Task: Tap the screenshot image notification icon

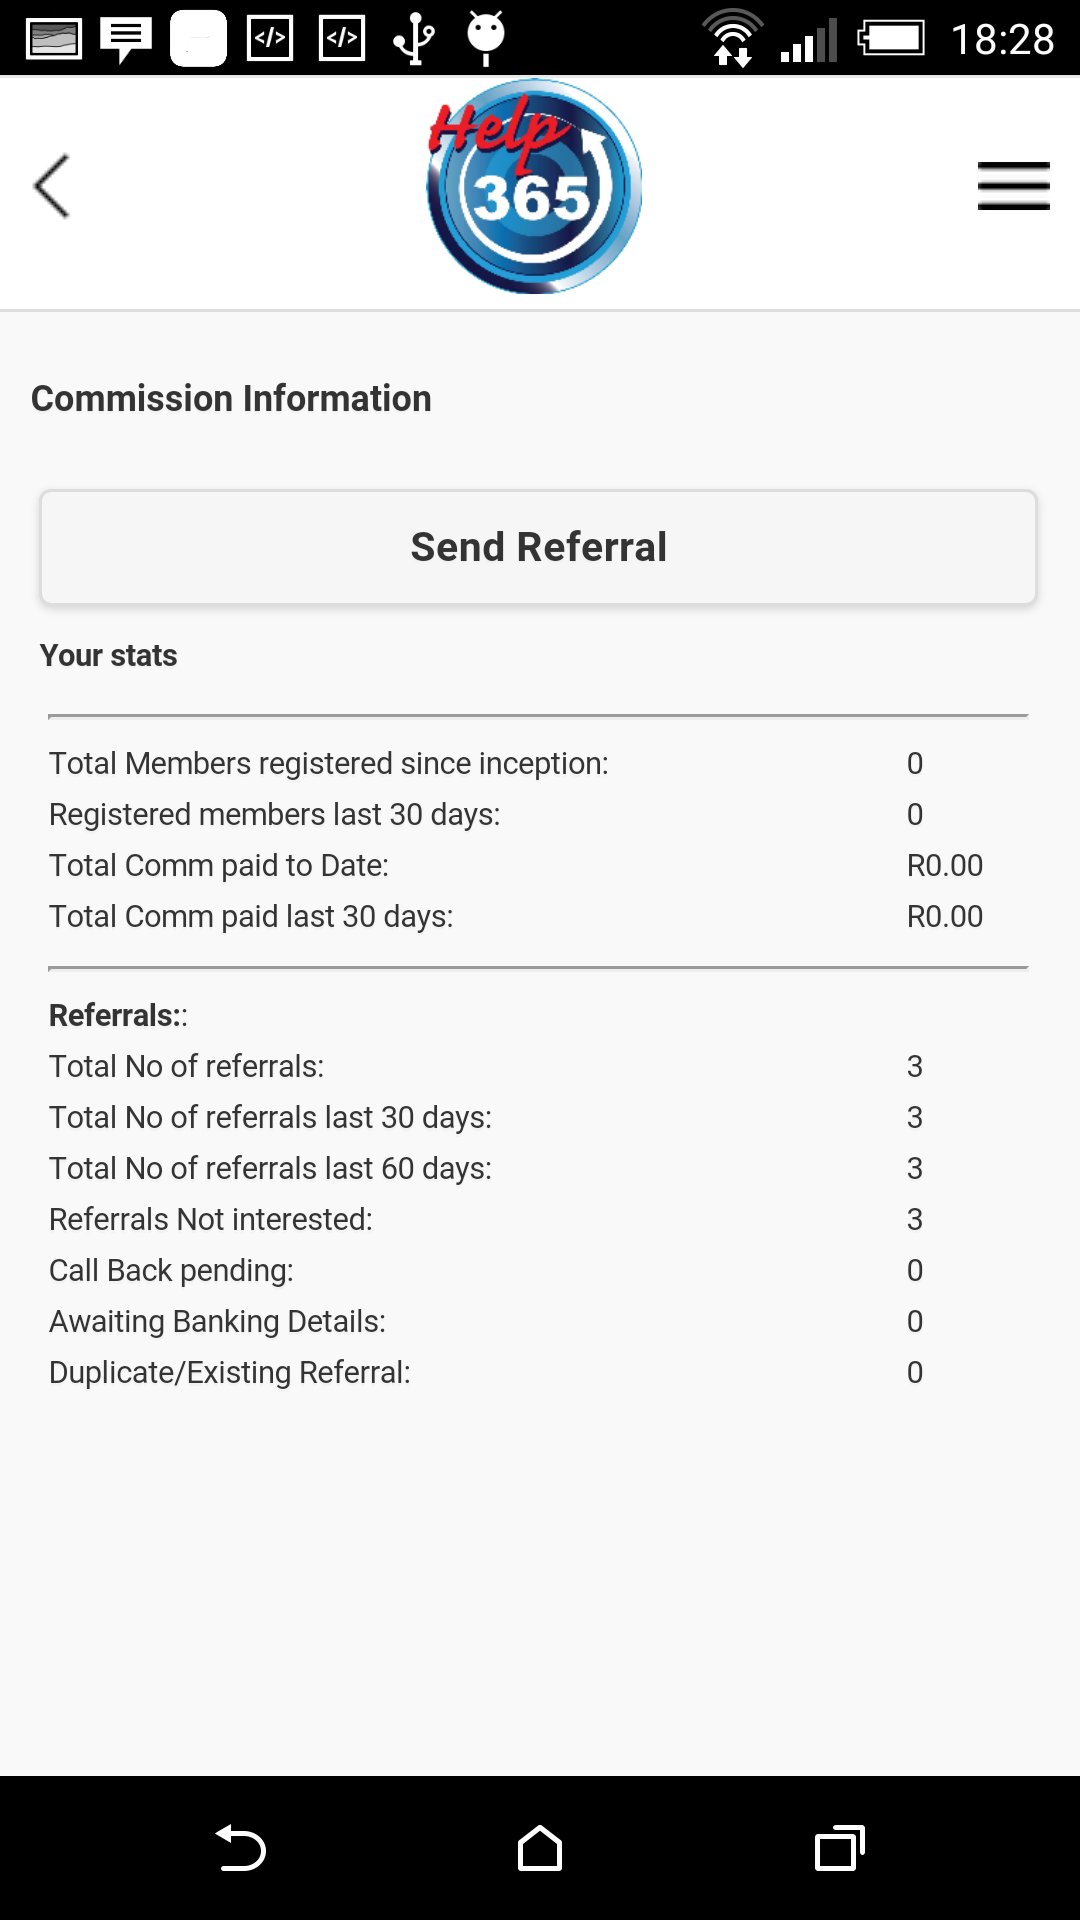Action: (54, 40)
